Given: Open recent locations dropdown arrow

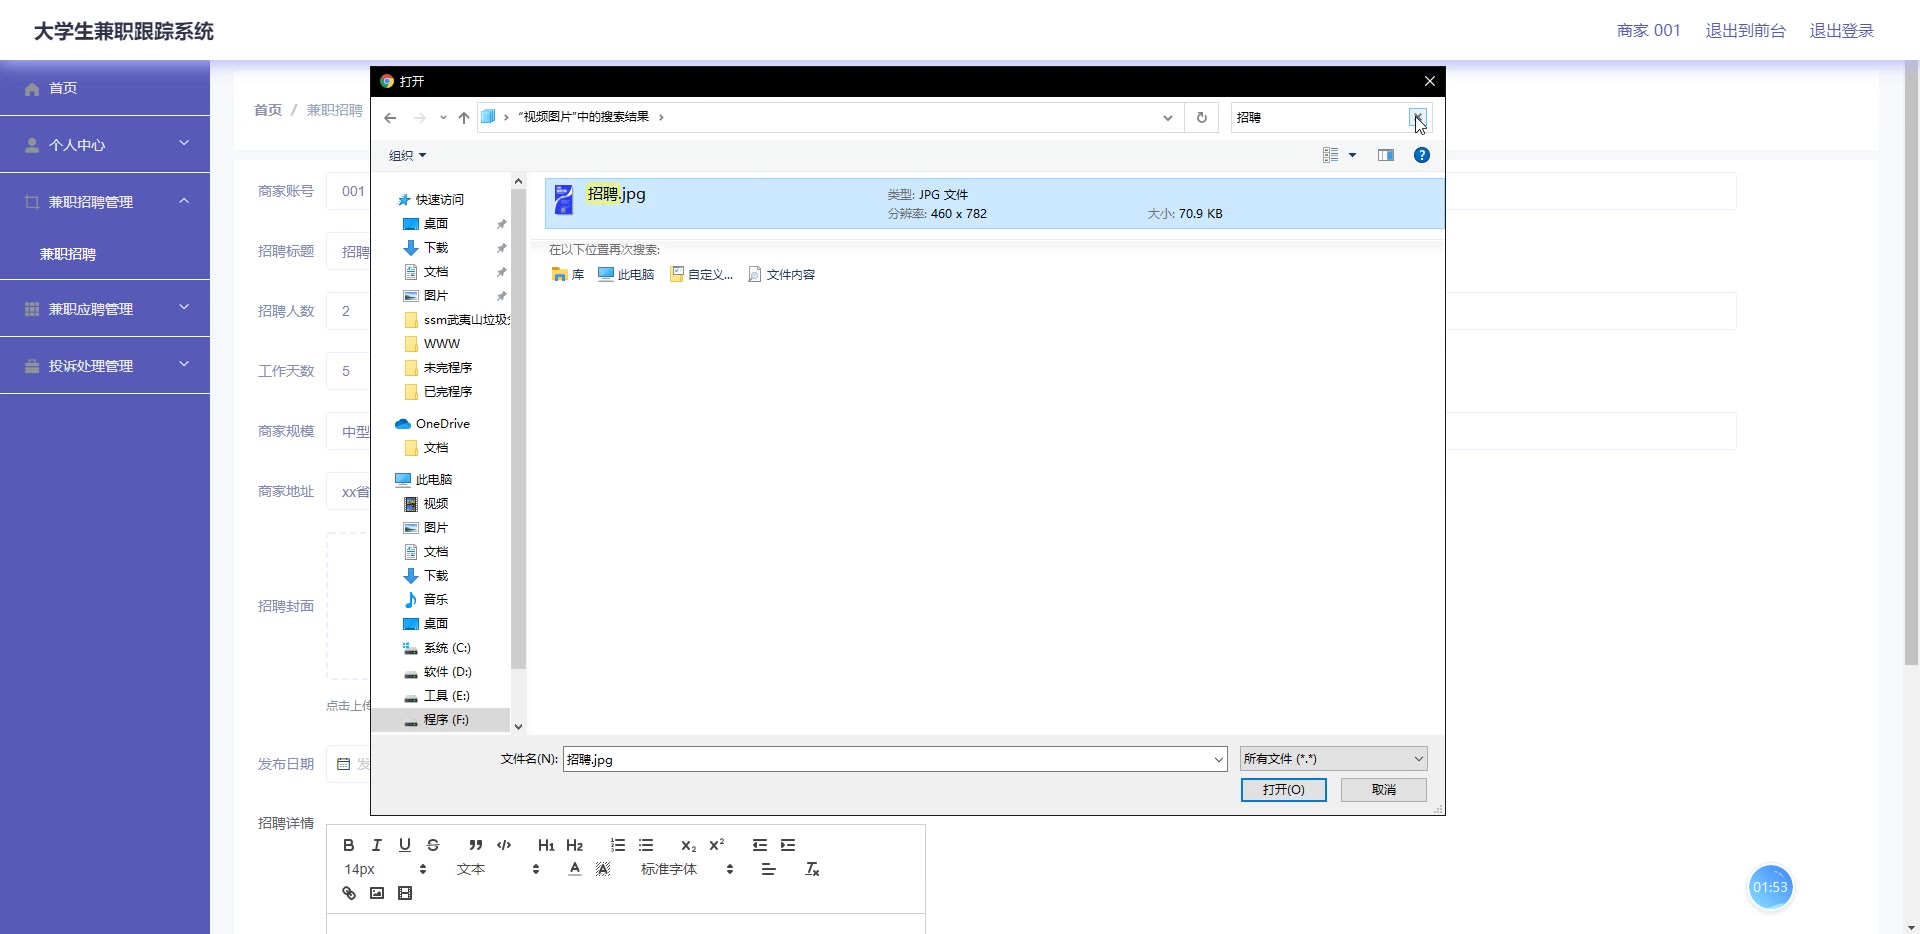Looking at the screenshot, I should [x=443, y=118].
